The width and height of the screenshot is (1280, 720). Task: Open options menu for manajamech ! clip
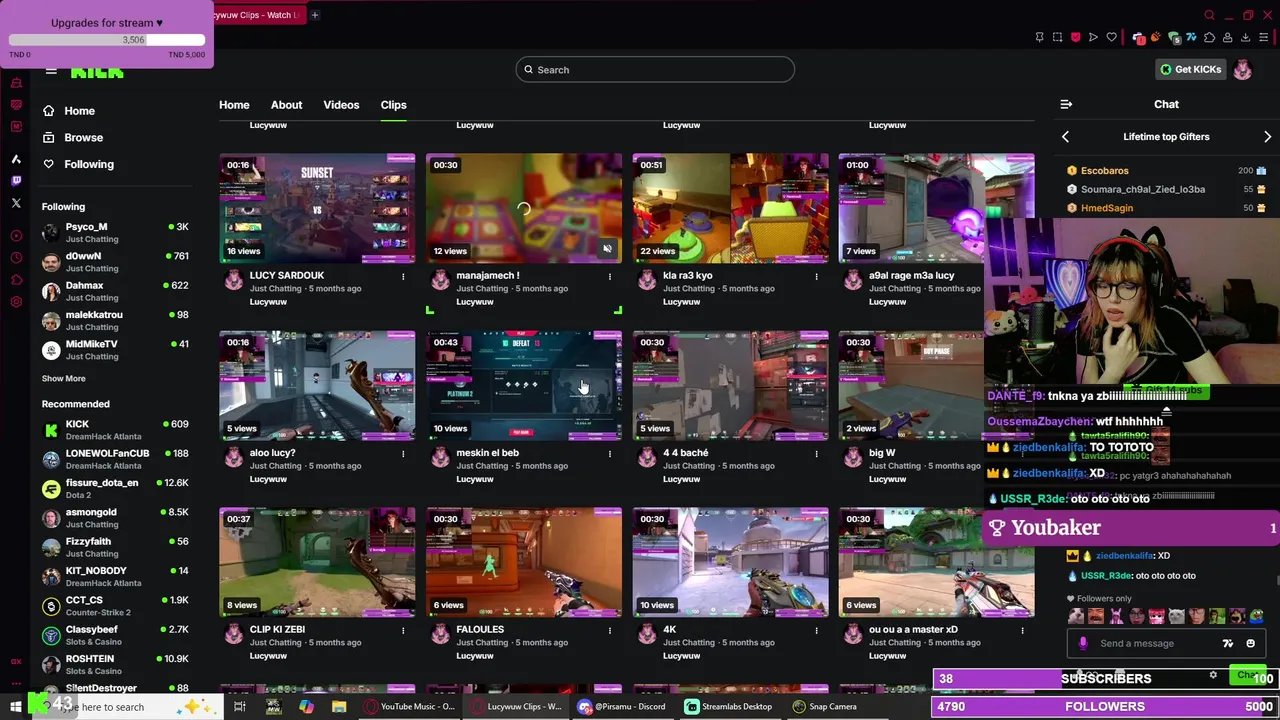pyautogui.click(x=610, y=276)
